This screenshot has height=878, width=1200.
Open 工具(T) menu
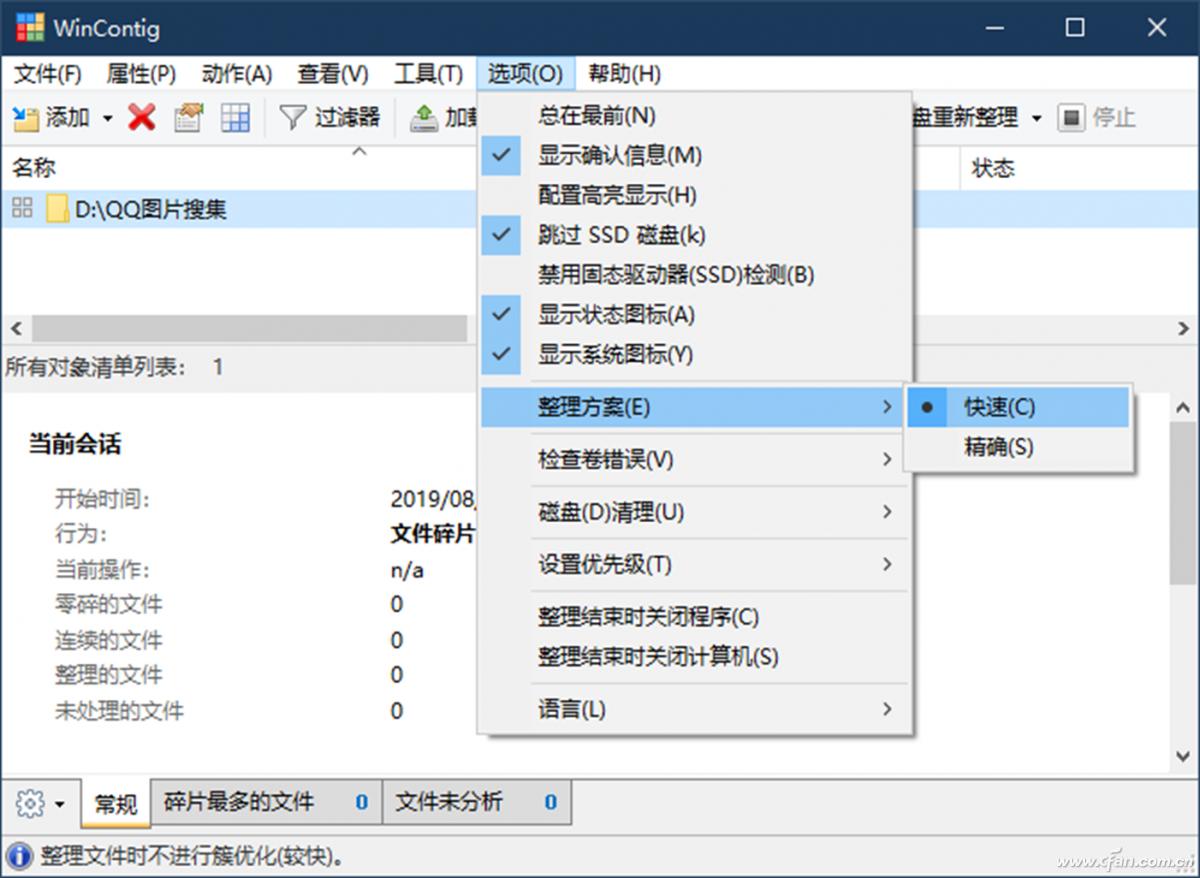[x=429, y=74]
